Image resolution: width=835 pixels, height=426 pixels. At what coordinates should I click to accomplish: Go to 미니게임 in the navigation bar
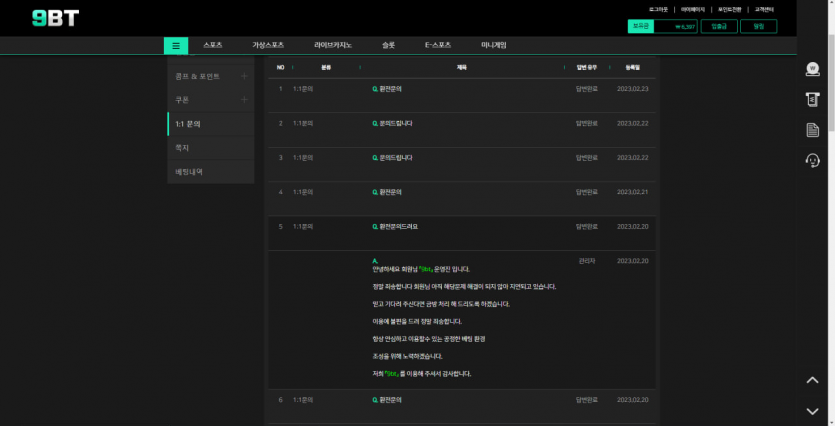point(493,45)
